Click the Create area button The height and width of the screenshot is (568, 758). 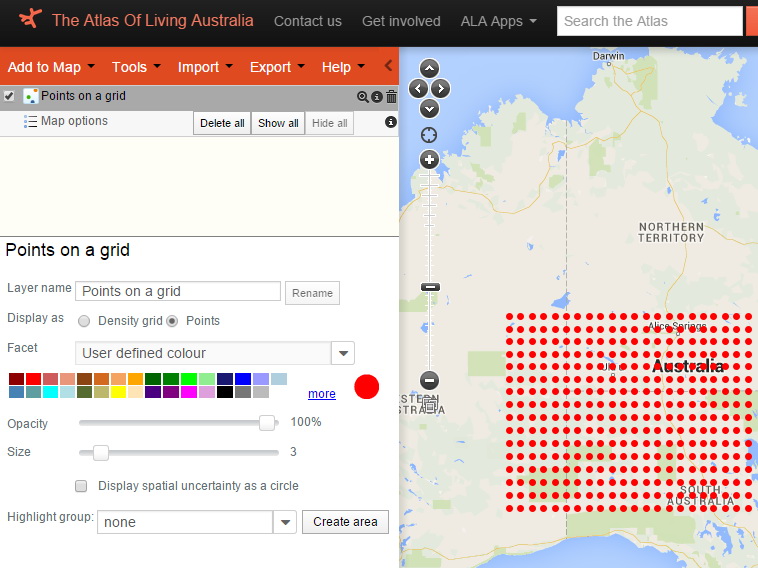[x=345, y=522]
